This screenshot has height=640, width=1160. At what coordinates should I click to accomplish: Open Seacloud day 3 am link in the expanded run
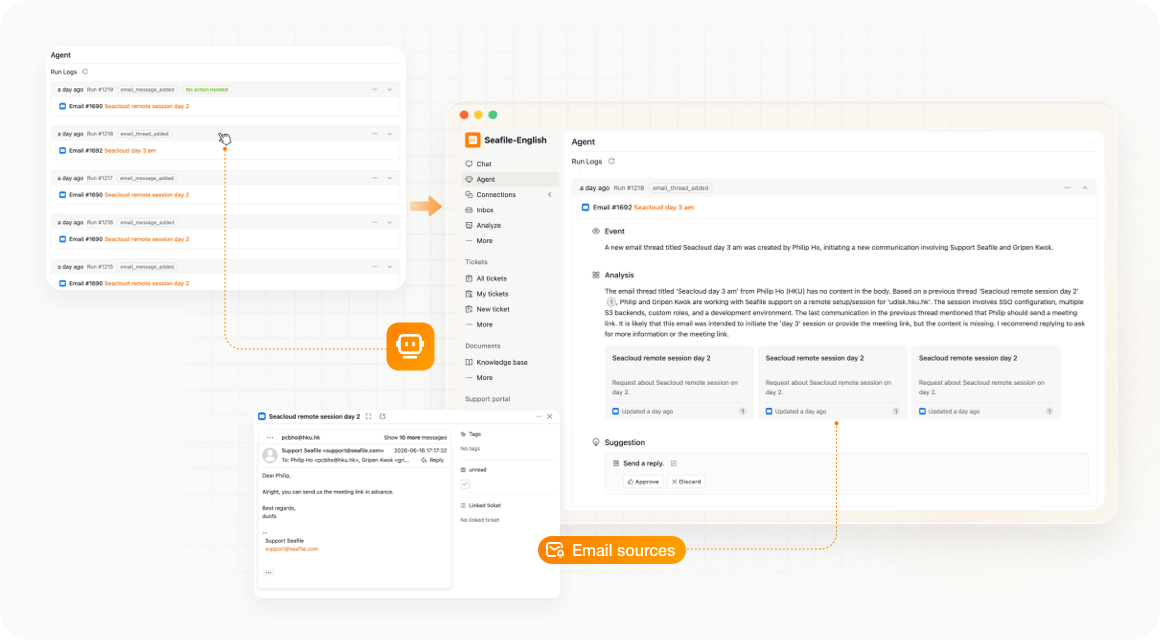(664, 207)
